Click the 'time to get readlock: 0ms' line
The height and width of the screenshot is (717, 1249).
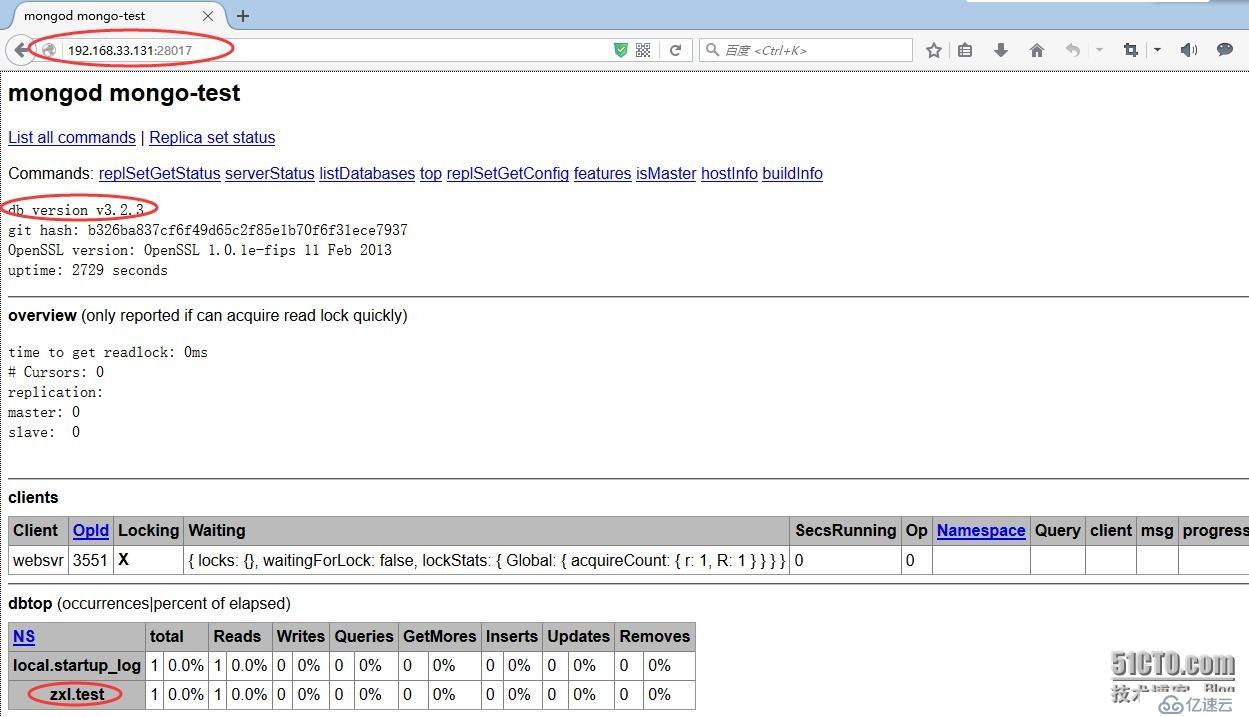tap(108, 352)
